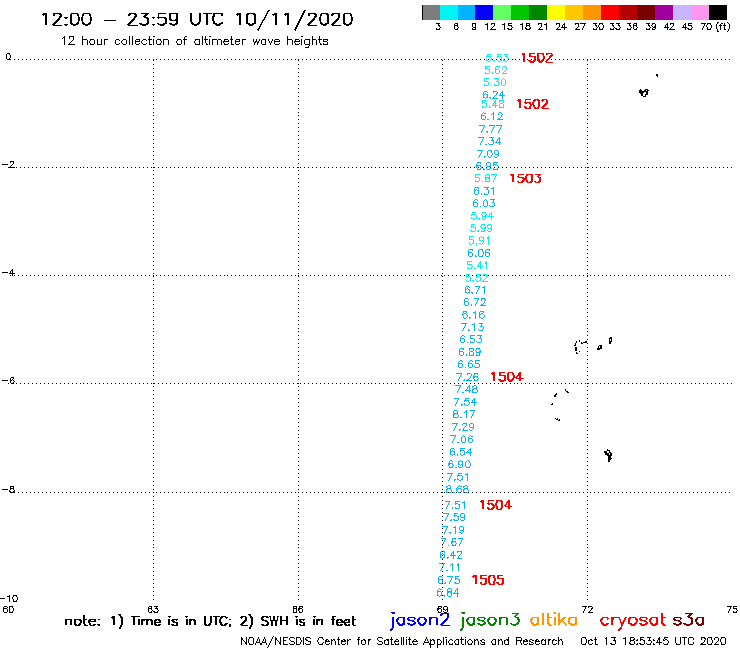This screenshot has height=650, width=740.
Task: Click the black swatch at the legend's end
Action: 718,12
